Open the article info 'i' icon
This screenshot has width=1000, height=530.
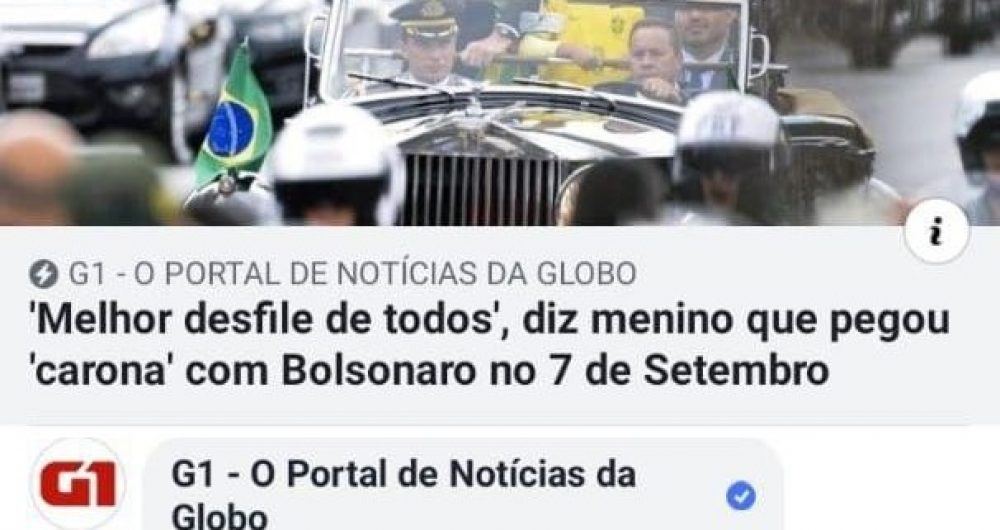pos(936,232)
